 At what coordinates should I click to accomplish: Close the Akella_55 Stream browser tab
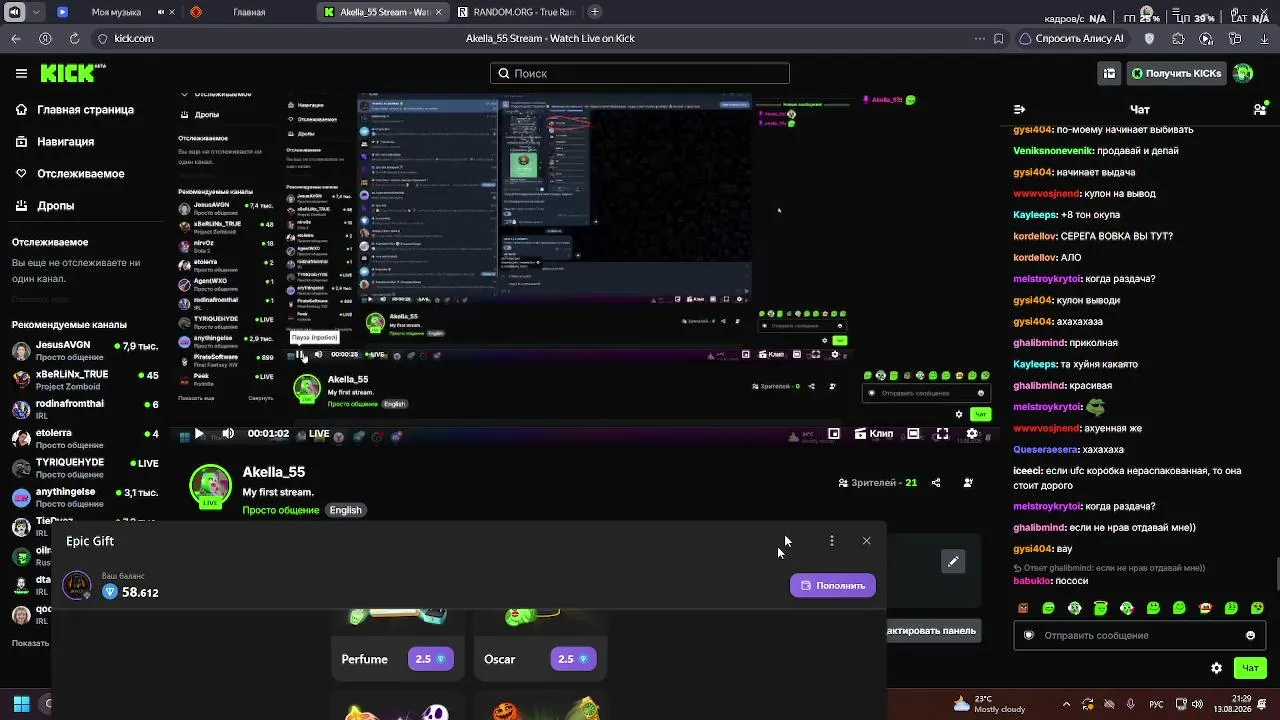[438, 12]
